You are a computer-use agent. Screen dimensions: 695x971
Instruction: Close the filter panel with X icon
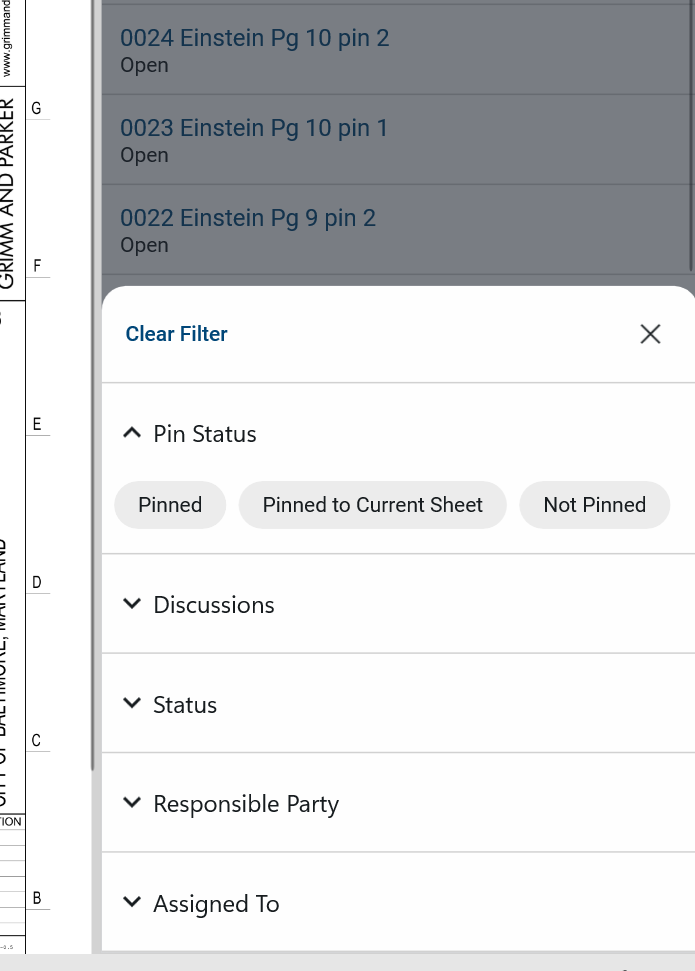pyautogui.click(x=650, y=334)
